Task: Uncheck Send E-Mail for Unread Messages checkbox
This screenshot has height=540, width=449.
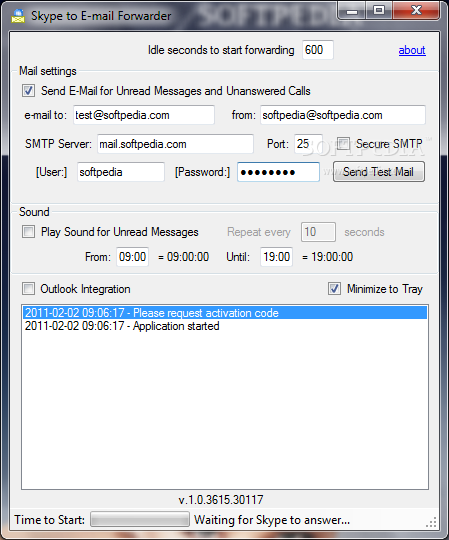Action: tap(28, 91)
